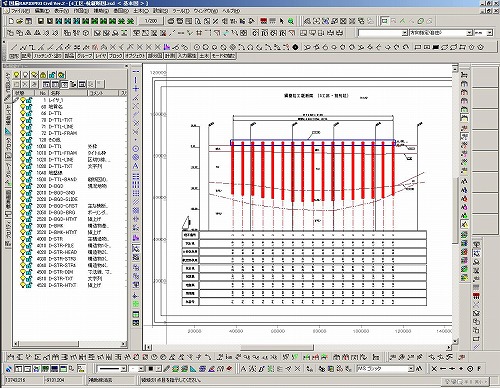Click the canvas horizontal scrollbar thumb
The height and width of the screenshot is (388, 500).
(x=276, y=347)
